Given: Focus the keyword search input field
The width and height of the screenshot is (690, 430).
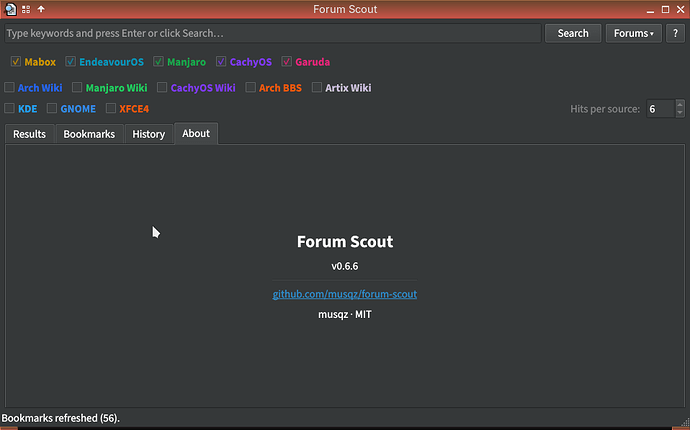Looking at the screenshot, I should point(273,33).
